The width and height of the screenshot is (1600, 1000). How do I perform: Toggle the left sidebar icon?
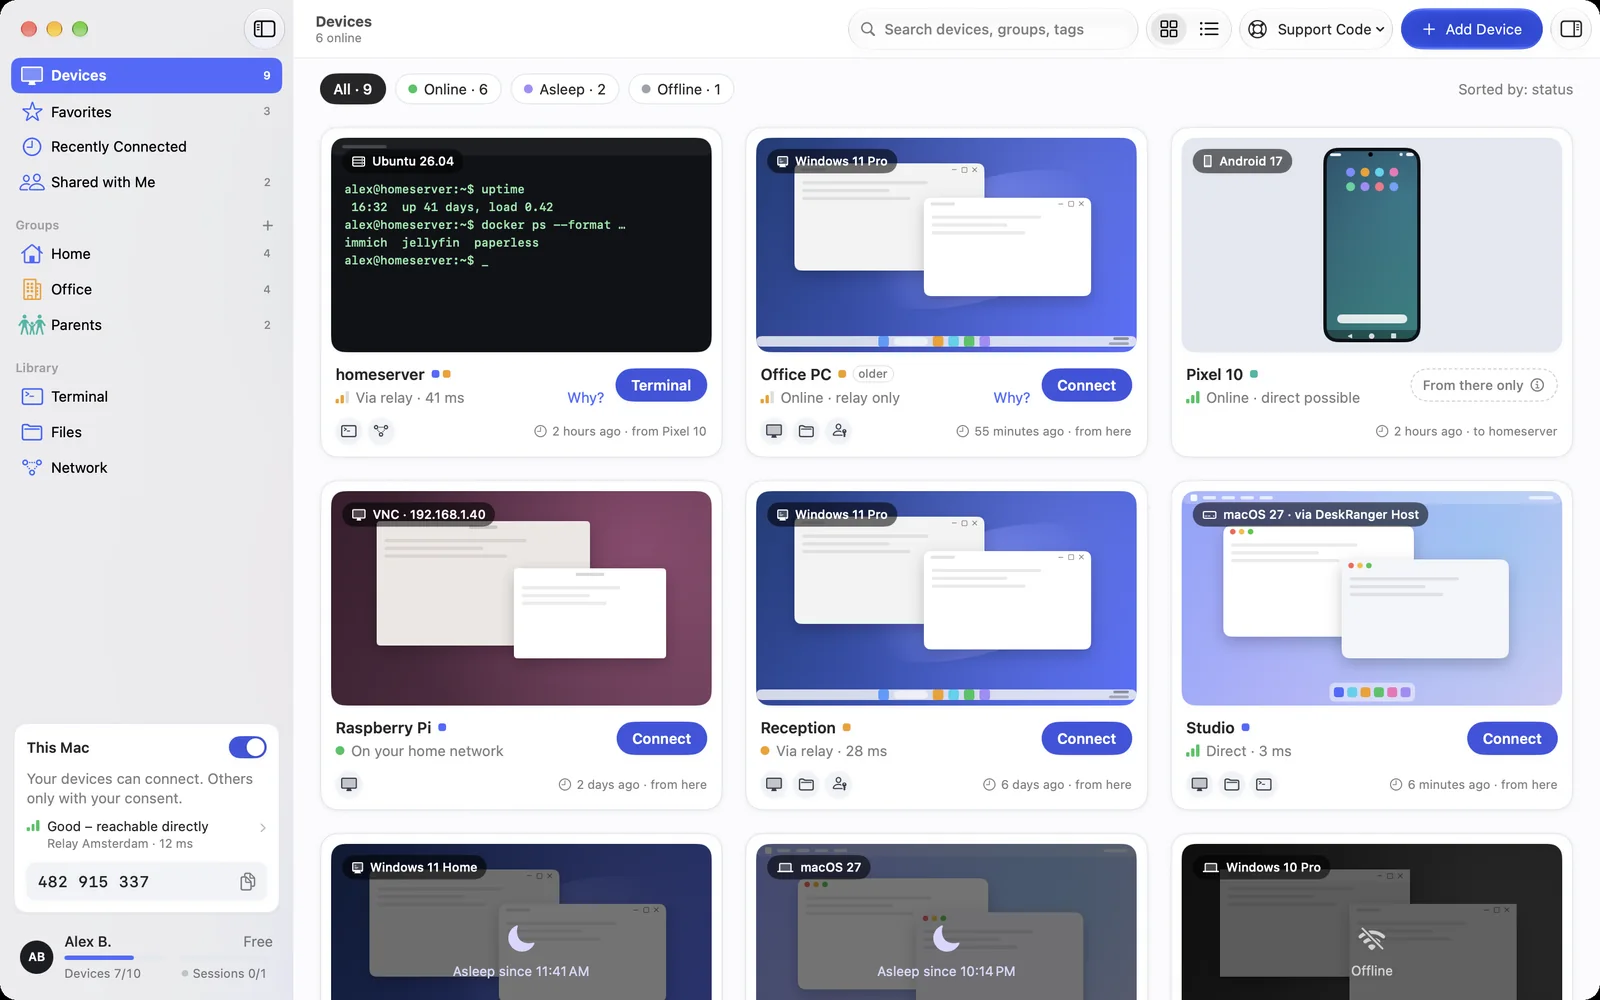[264, 29]
